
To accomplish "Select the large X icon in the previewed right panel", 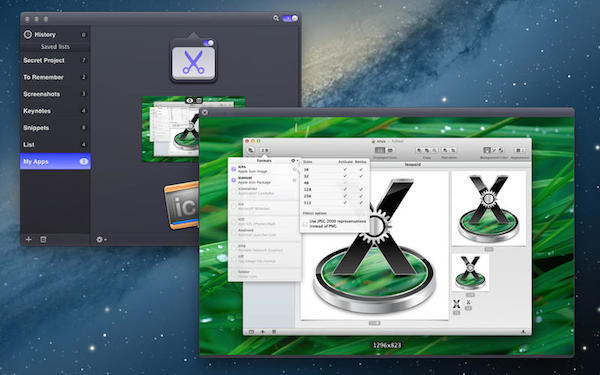I will coord(489,209).
